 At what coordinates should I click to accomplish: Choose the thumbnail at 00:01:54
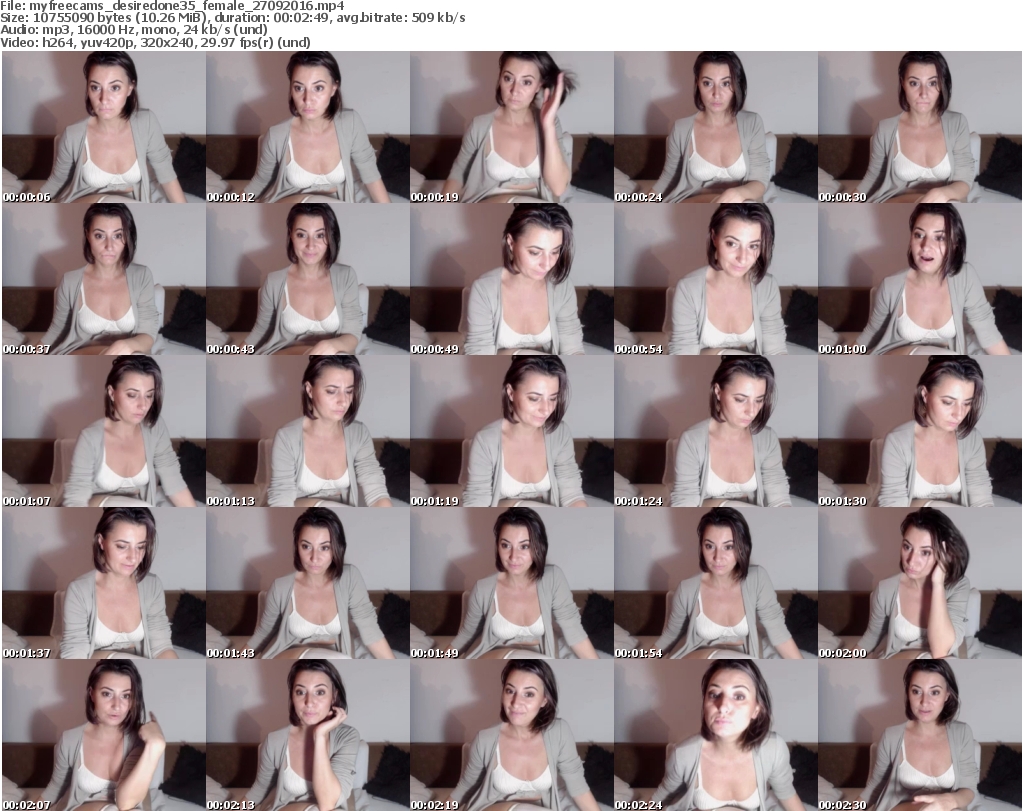(715, 583)
